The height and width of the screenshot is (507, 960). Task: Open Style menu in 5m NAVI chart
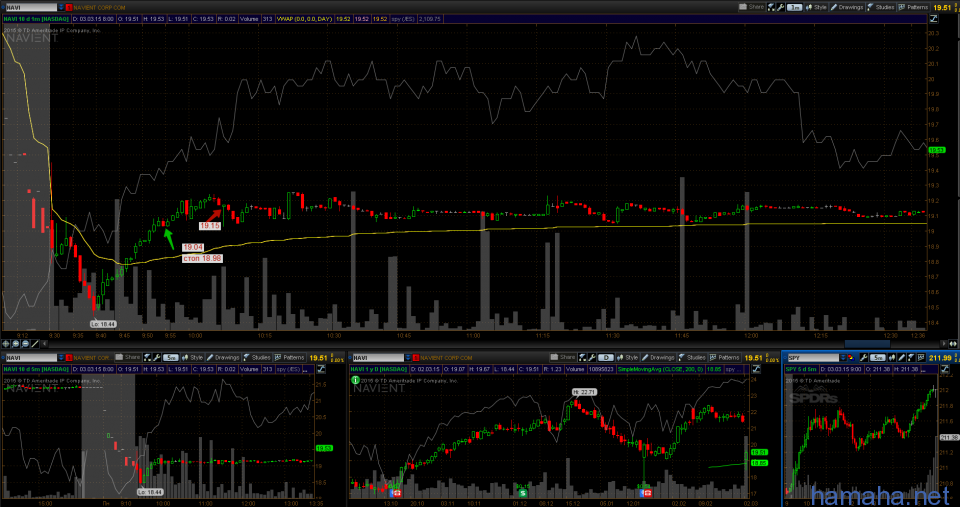coord(192,357)
